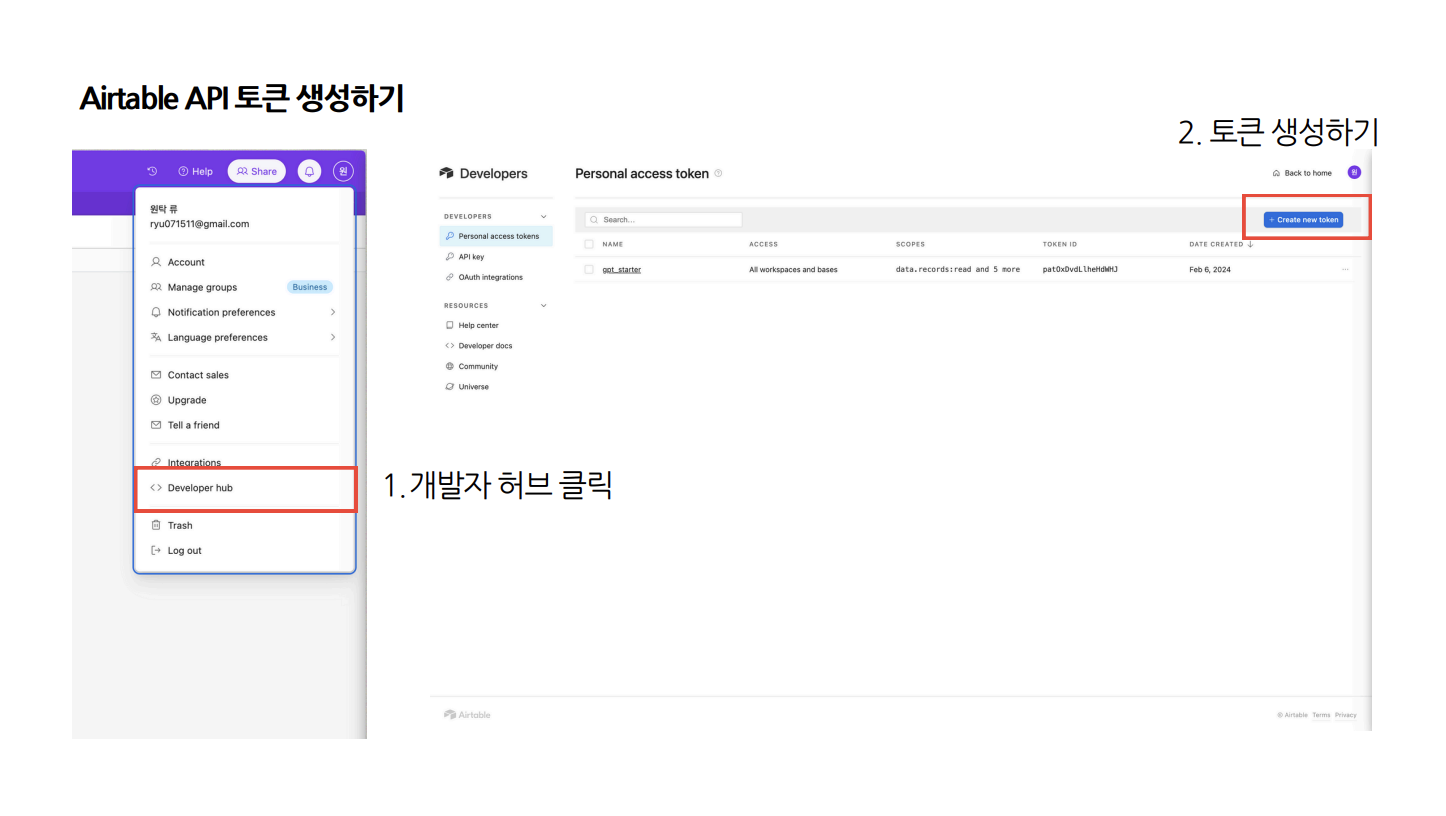Click the Airtable logo in footer
This screenshot has height=816, width=1446.
pos(467,714)
